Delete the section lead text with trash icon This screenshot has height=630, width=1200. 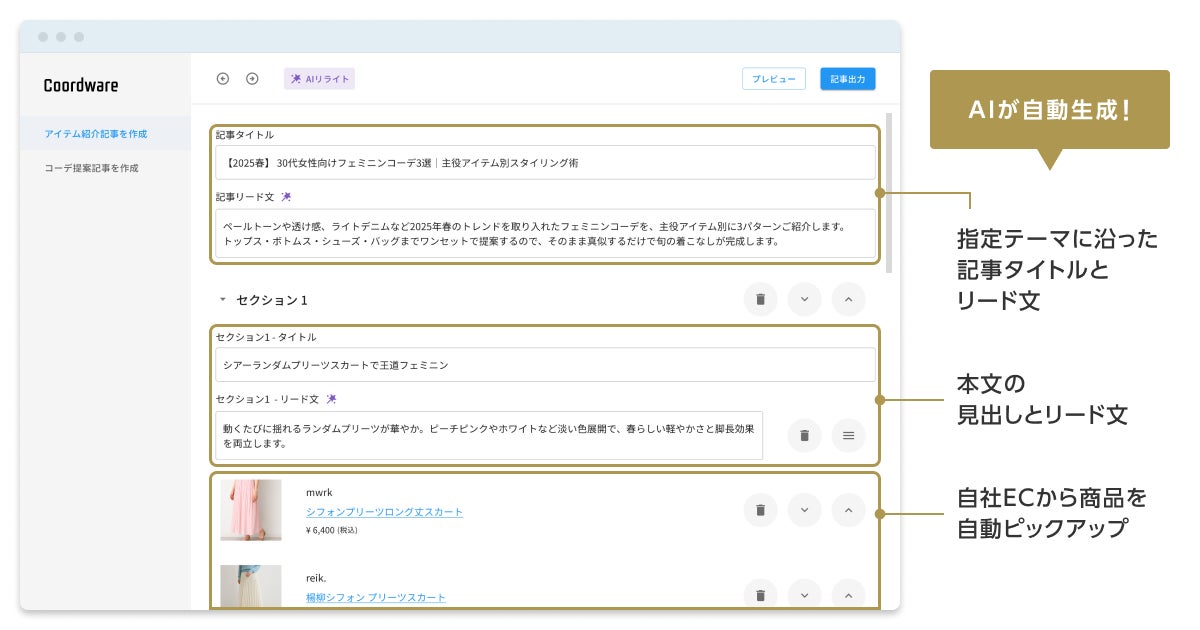[x=804, y=435]
